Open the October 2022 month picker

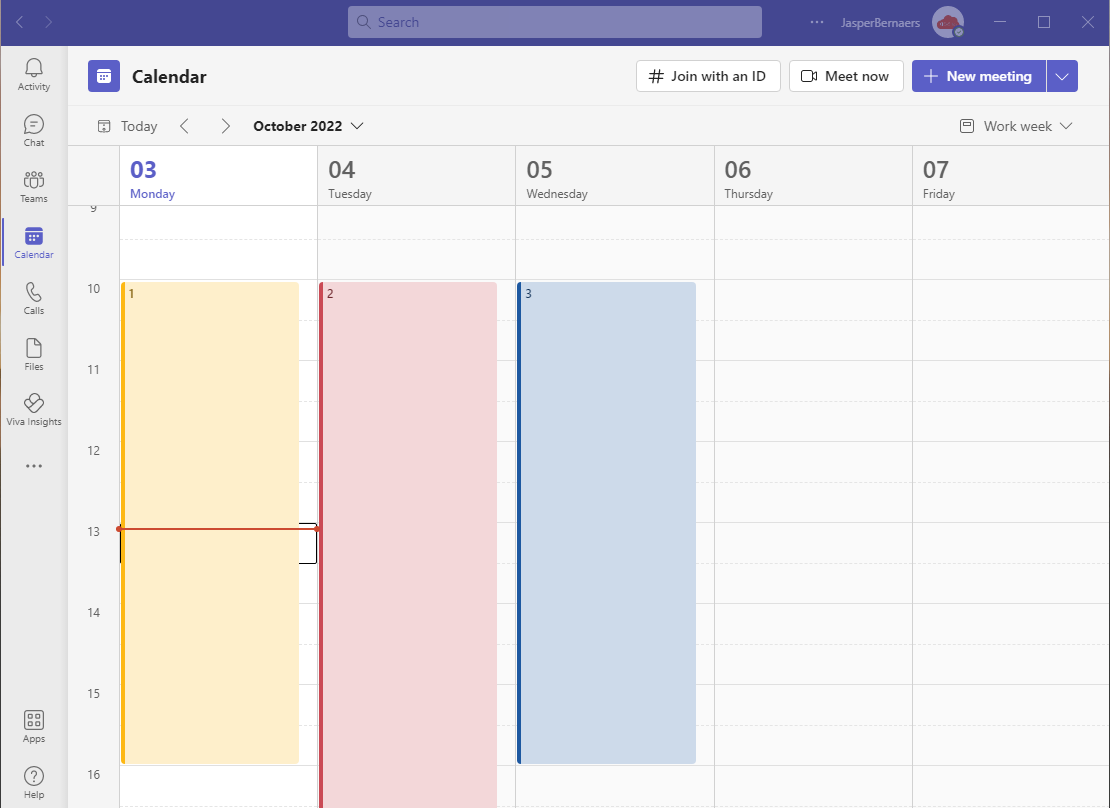(x=309, y=126)
